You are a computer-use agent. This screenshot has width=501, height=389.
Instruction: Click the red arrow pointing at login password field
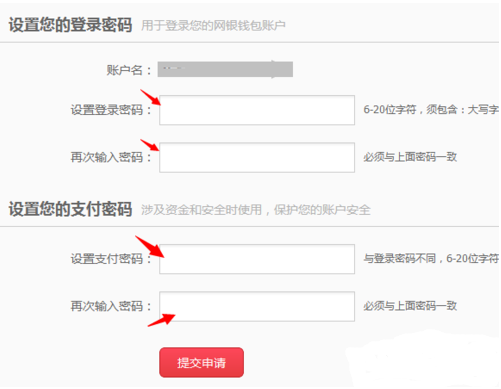click(x=150, y=97)
